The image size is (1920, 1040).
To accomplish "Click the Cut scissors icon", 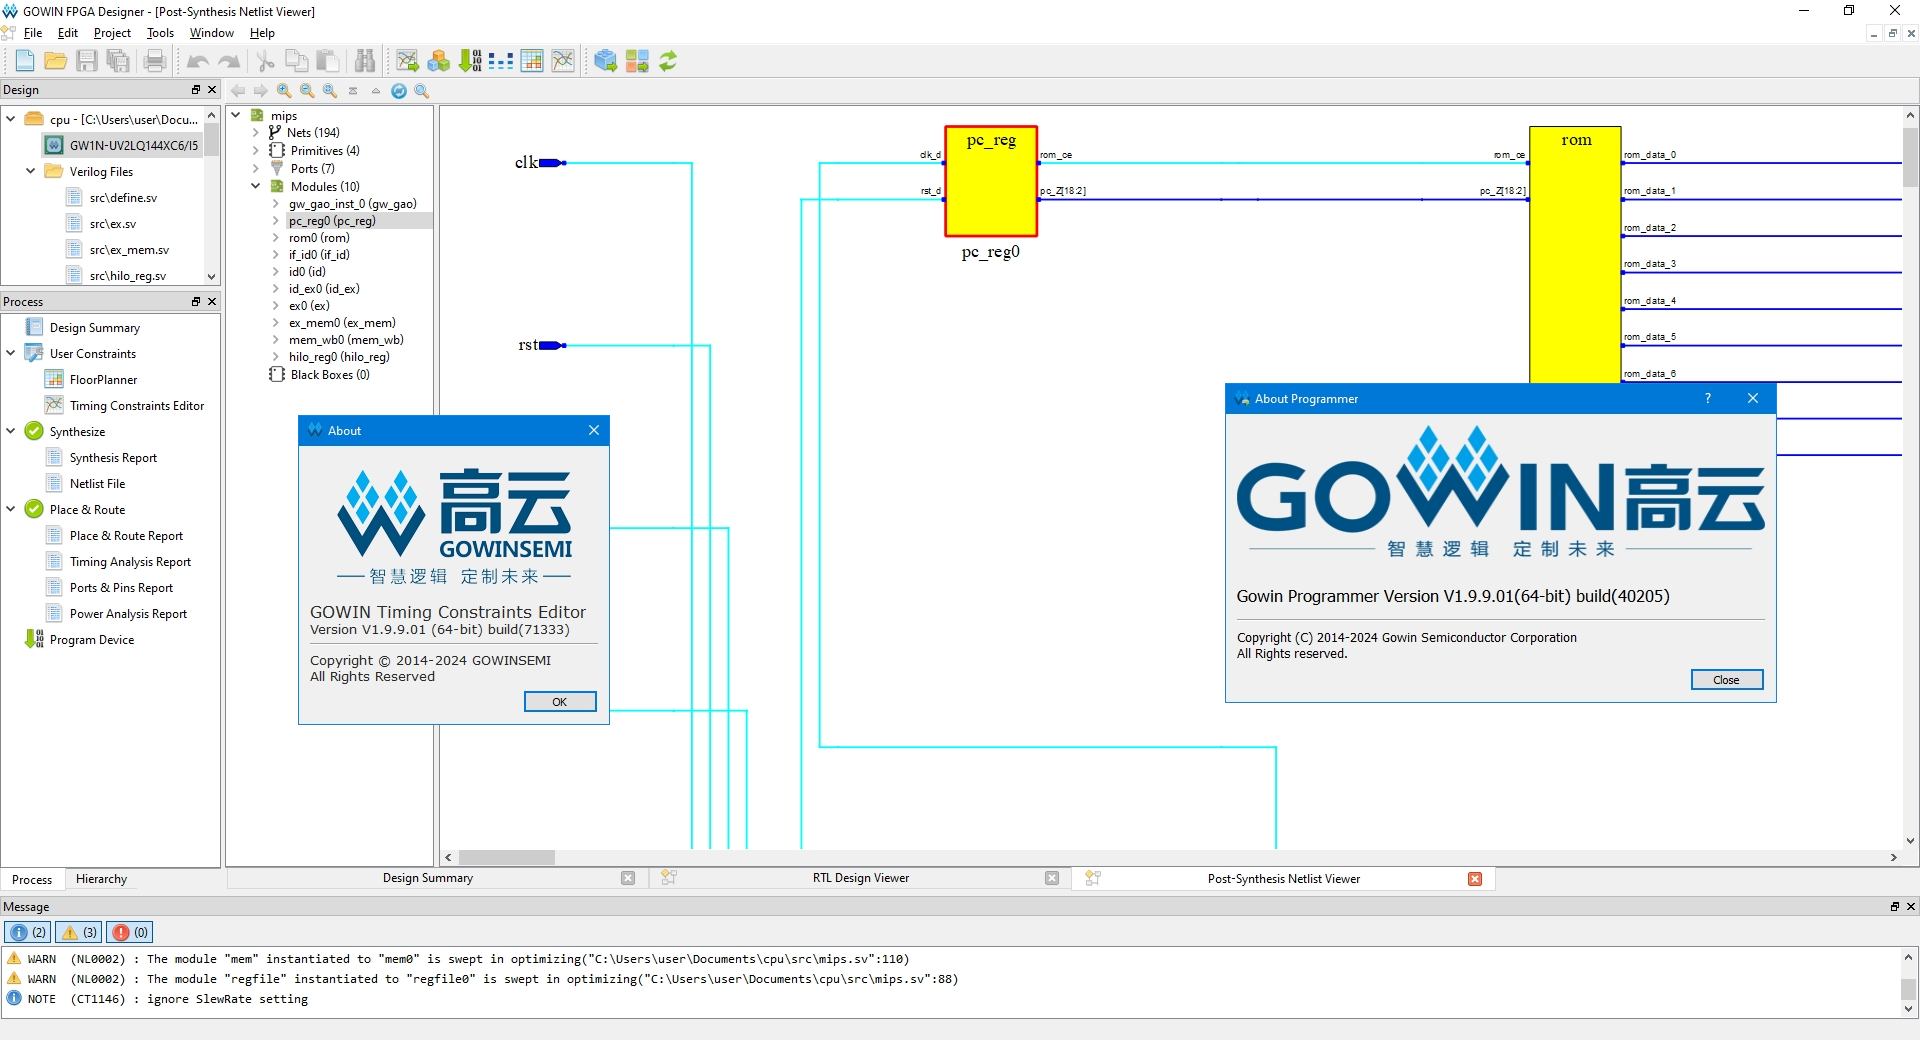I will click(x=265, y=61).
